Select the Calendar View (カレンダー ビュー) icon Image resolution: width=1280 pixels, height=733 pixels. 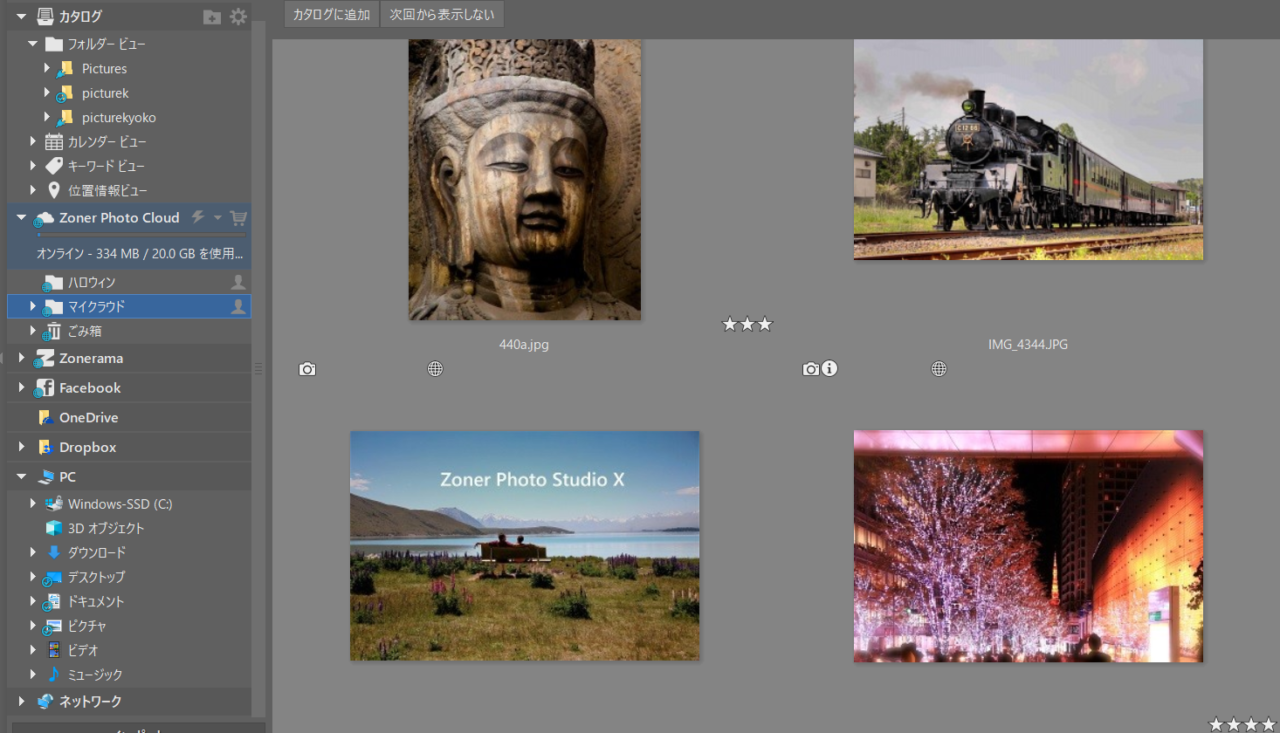[54, 142]
